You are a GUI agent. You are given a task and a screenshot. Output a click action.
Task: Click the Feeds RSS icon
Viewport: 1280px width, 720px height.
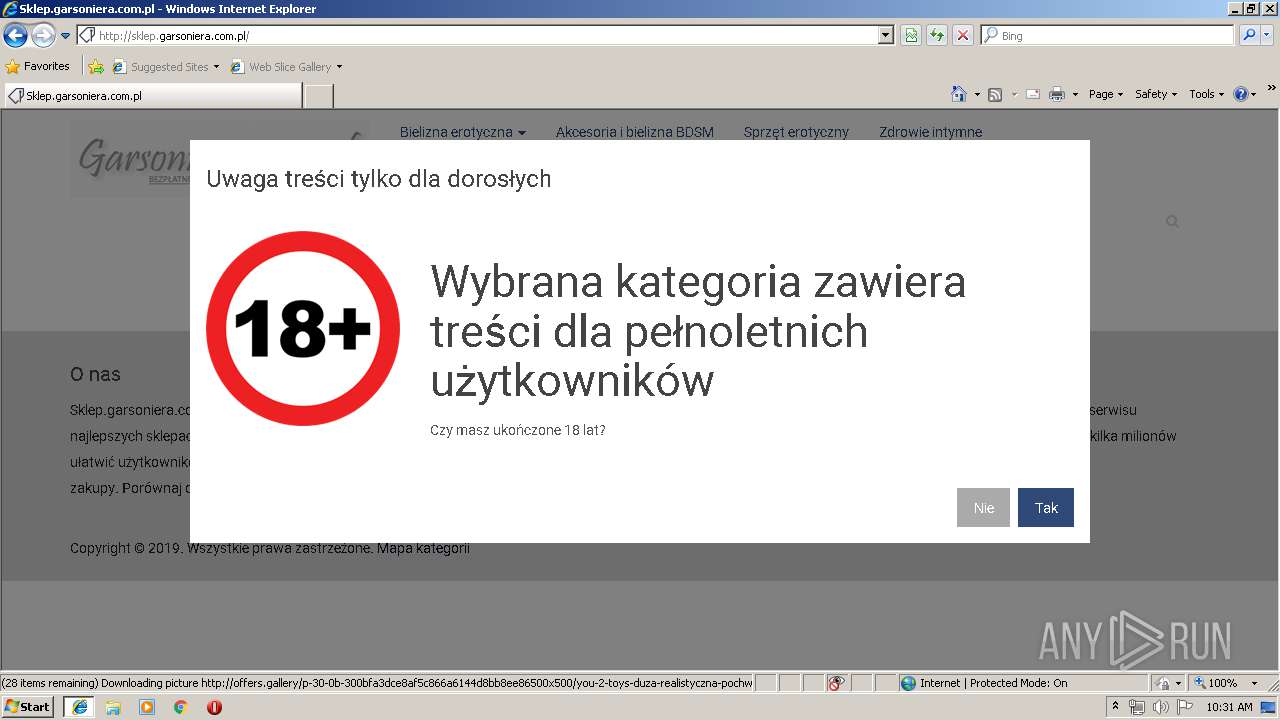[995, 94]
